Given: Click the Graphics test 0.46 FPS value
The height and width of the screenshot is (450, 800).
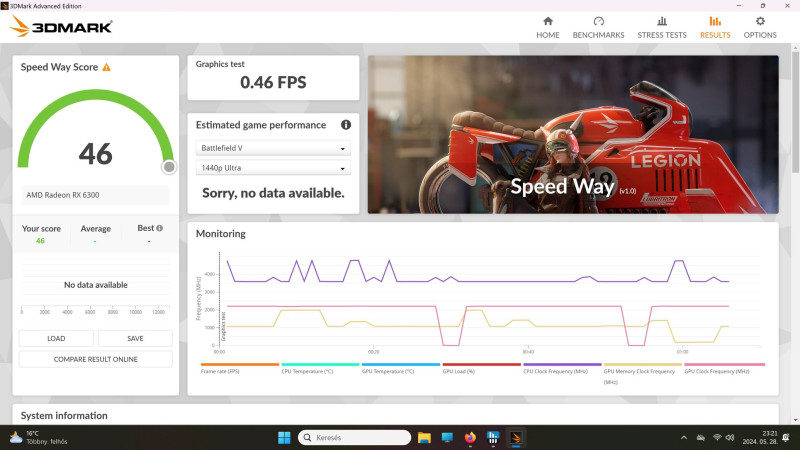Looking at the screenshot, I should 273,82.
